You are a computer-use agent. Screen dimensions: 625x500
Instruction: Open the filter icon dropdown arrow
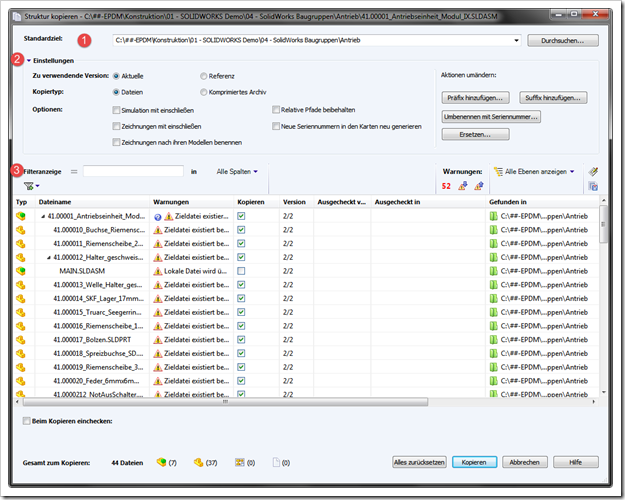click(37, 186)
